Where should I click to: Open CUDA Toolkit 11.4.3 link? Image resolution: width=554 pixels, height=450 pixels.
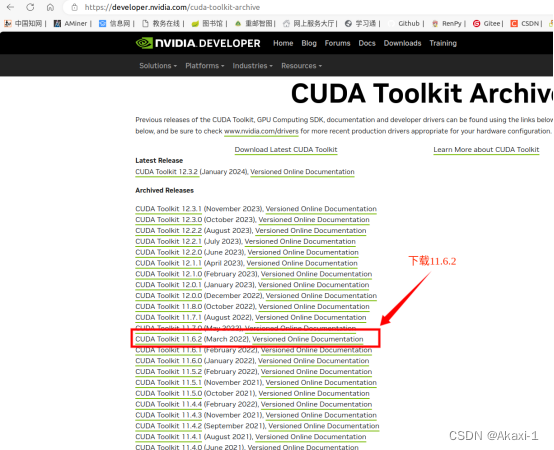tap(169, 415)
